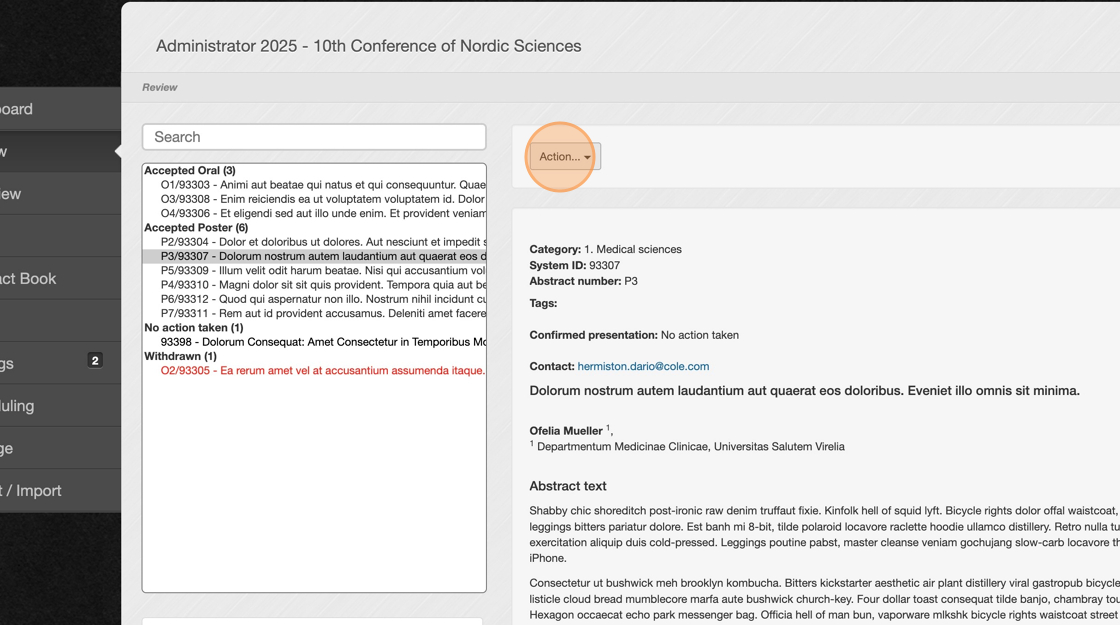Go to the Export / Import sidebar item

pos(40,491)
